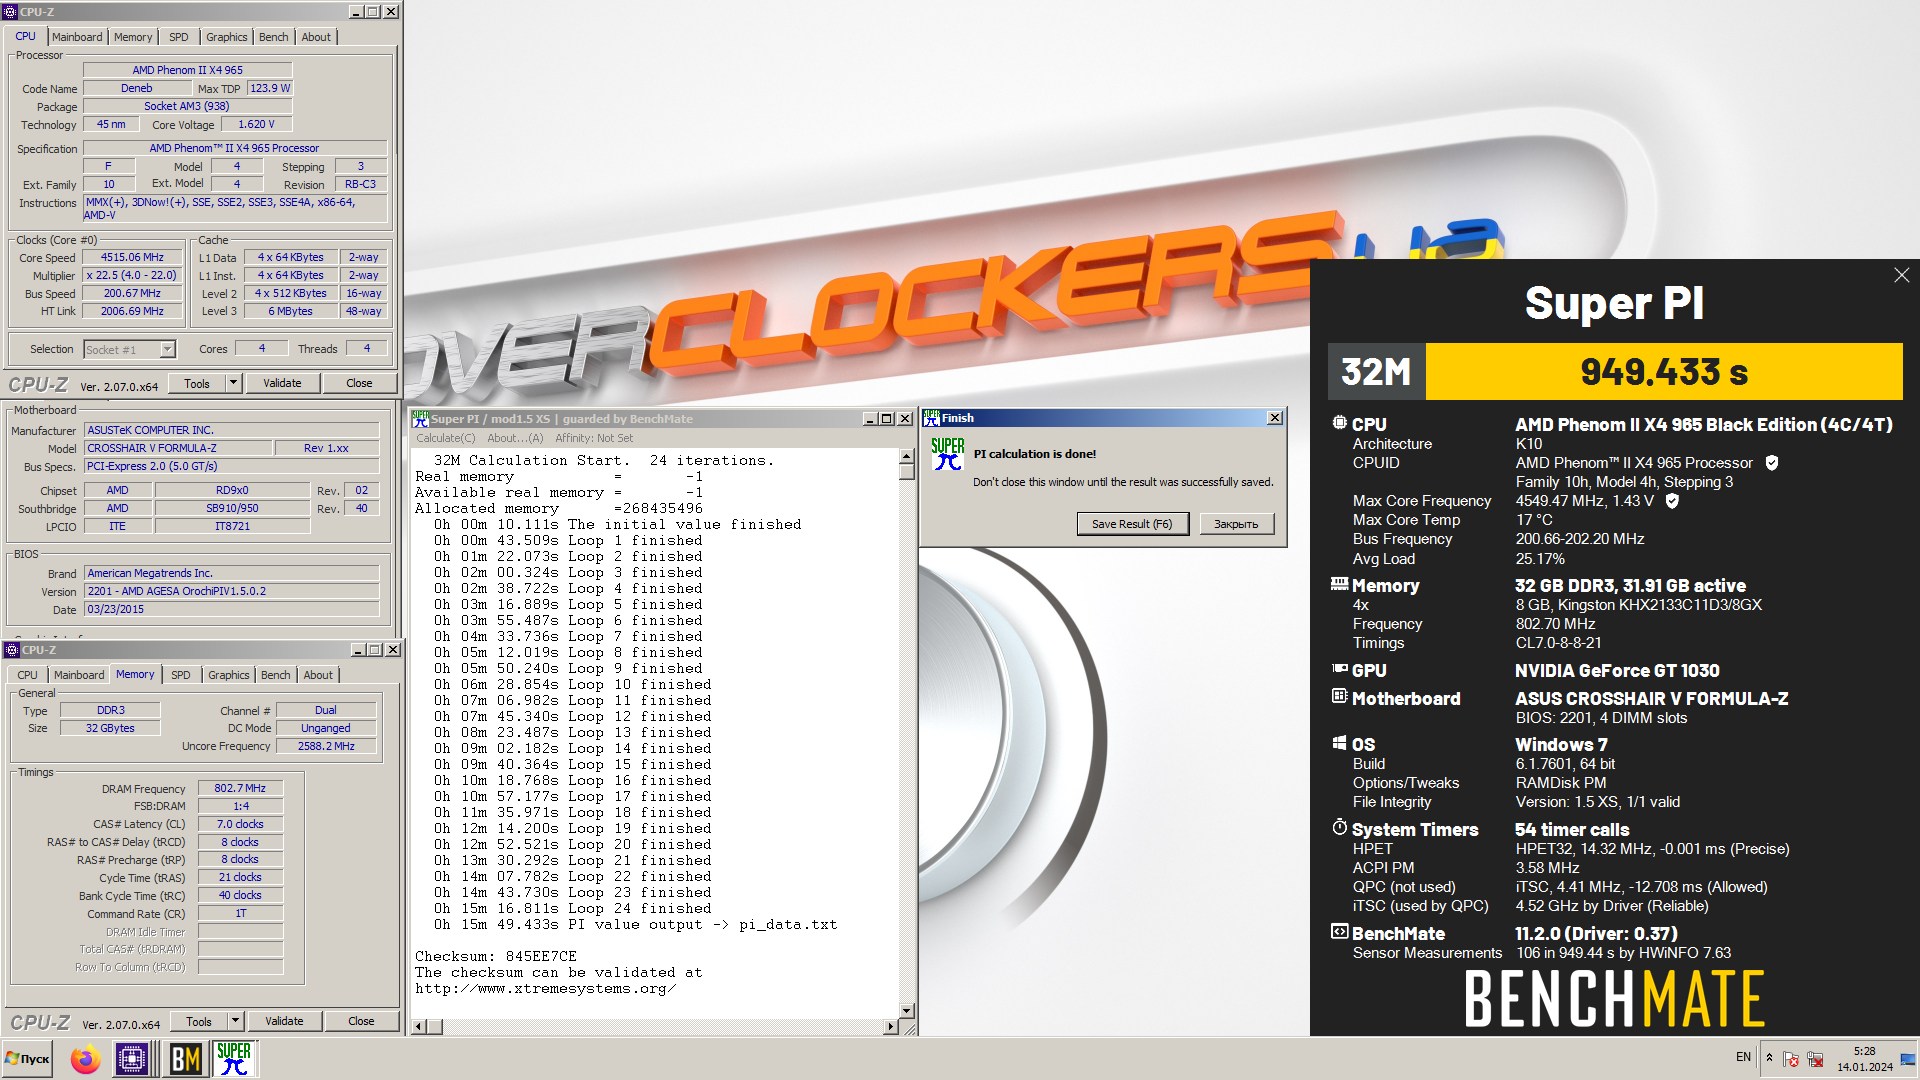Image resolution: width=1920 pixels, height=1080 pixels.
Task: Open About tab in top CPU-Z
Action: coord(316,37)
